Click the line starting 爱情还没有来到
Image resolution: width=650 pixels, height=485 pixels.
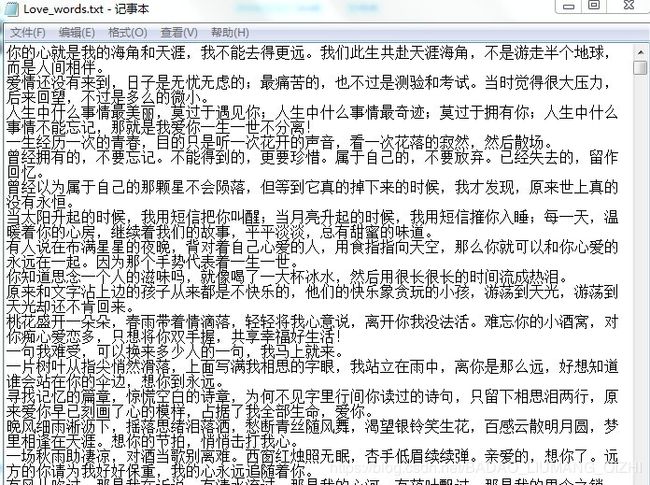point(309,82)
